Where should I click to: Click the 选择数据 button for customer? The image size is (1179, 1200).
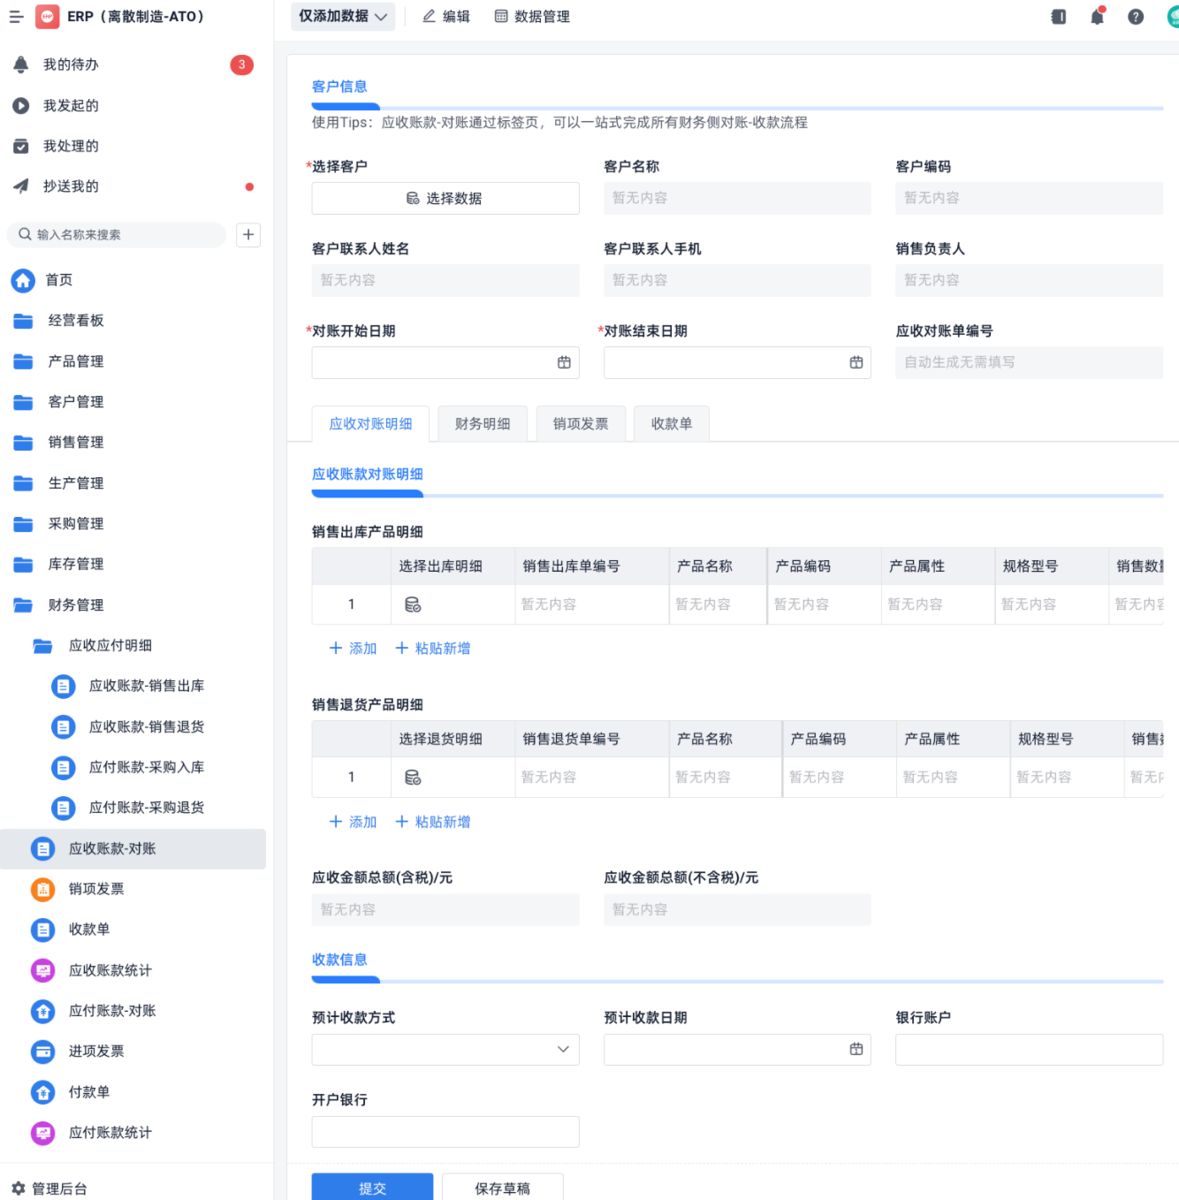446,198
